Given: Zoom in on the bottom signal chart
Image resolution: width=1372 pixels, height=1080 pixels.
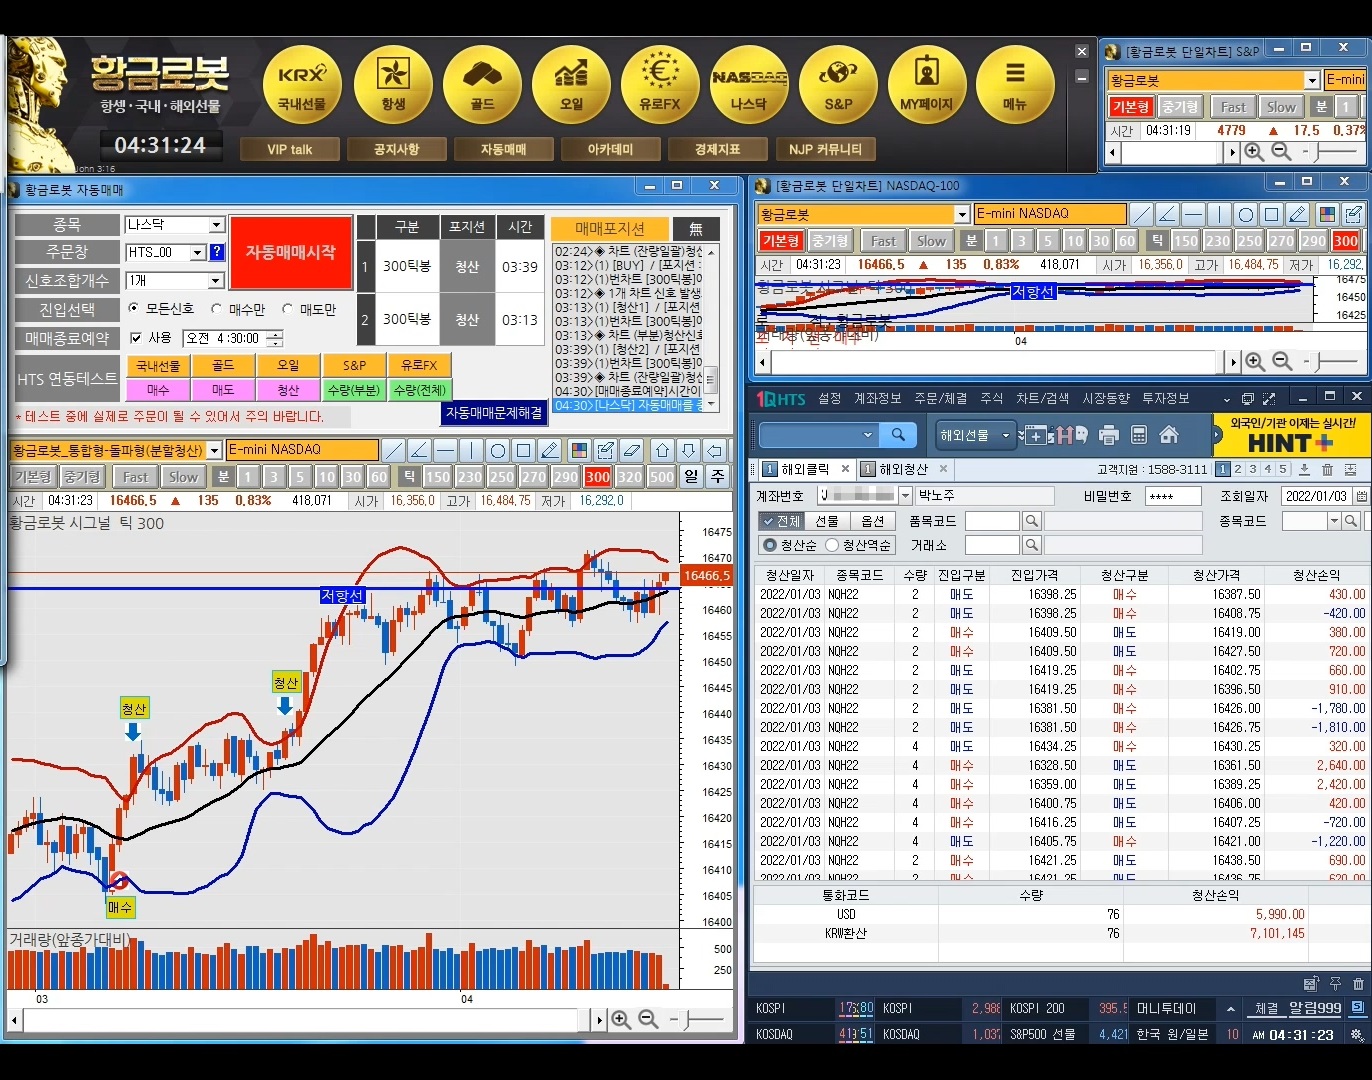Looking at the screenshot, I should 621,1019.
